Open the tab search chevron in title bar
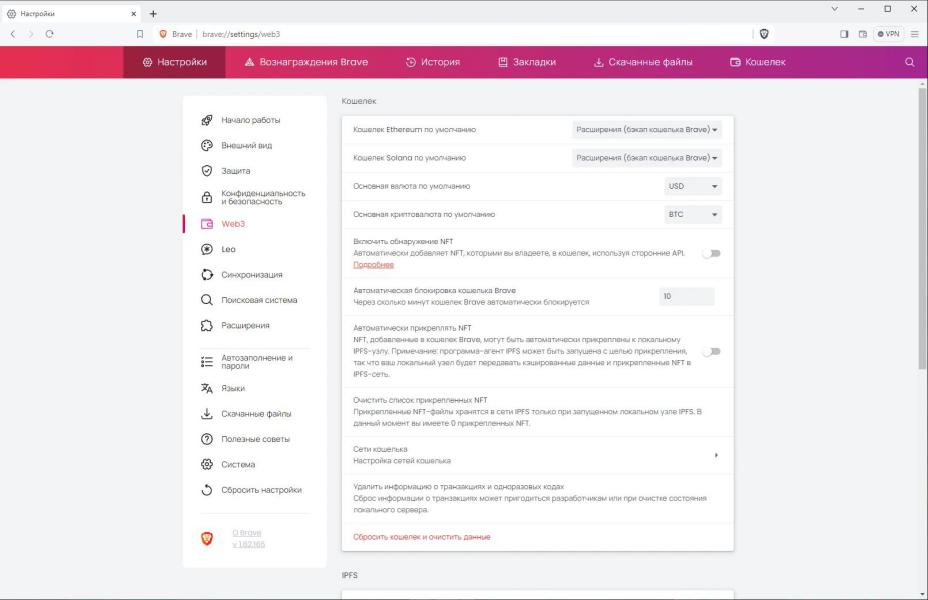928x600 pixels. tap(834, 9)
